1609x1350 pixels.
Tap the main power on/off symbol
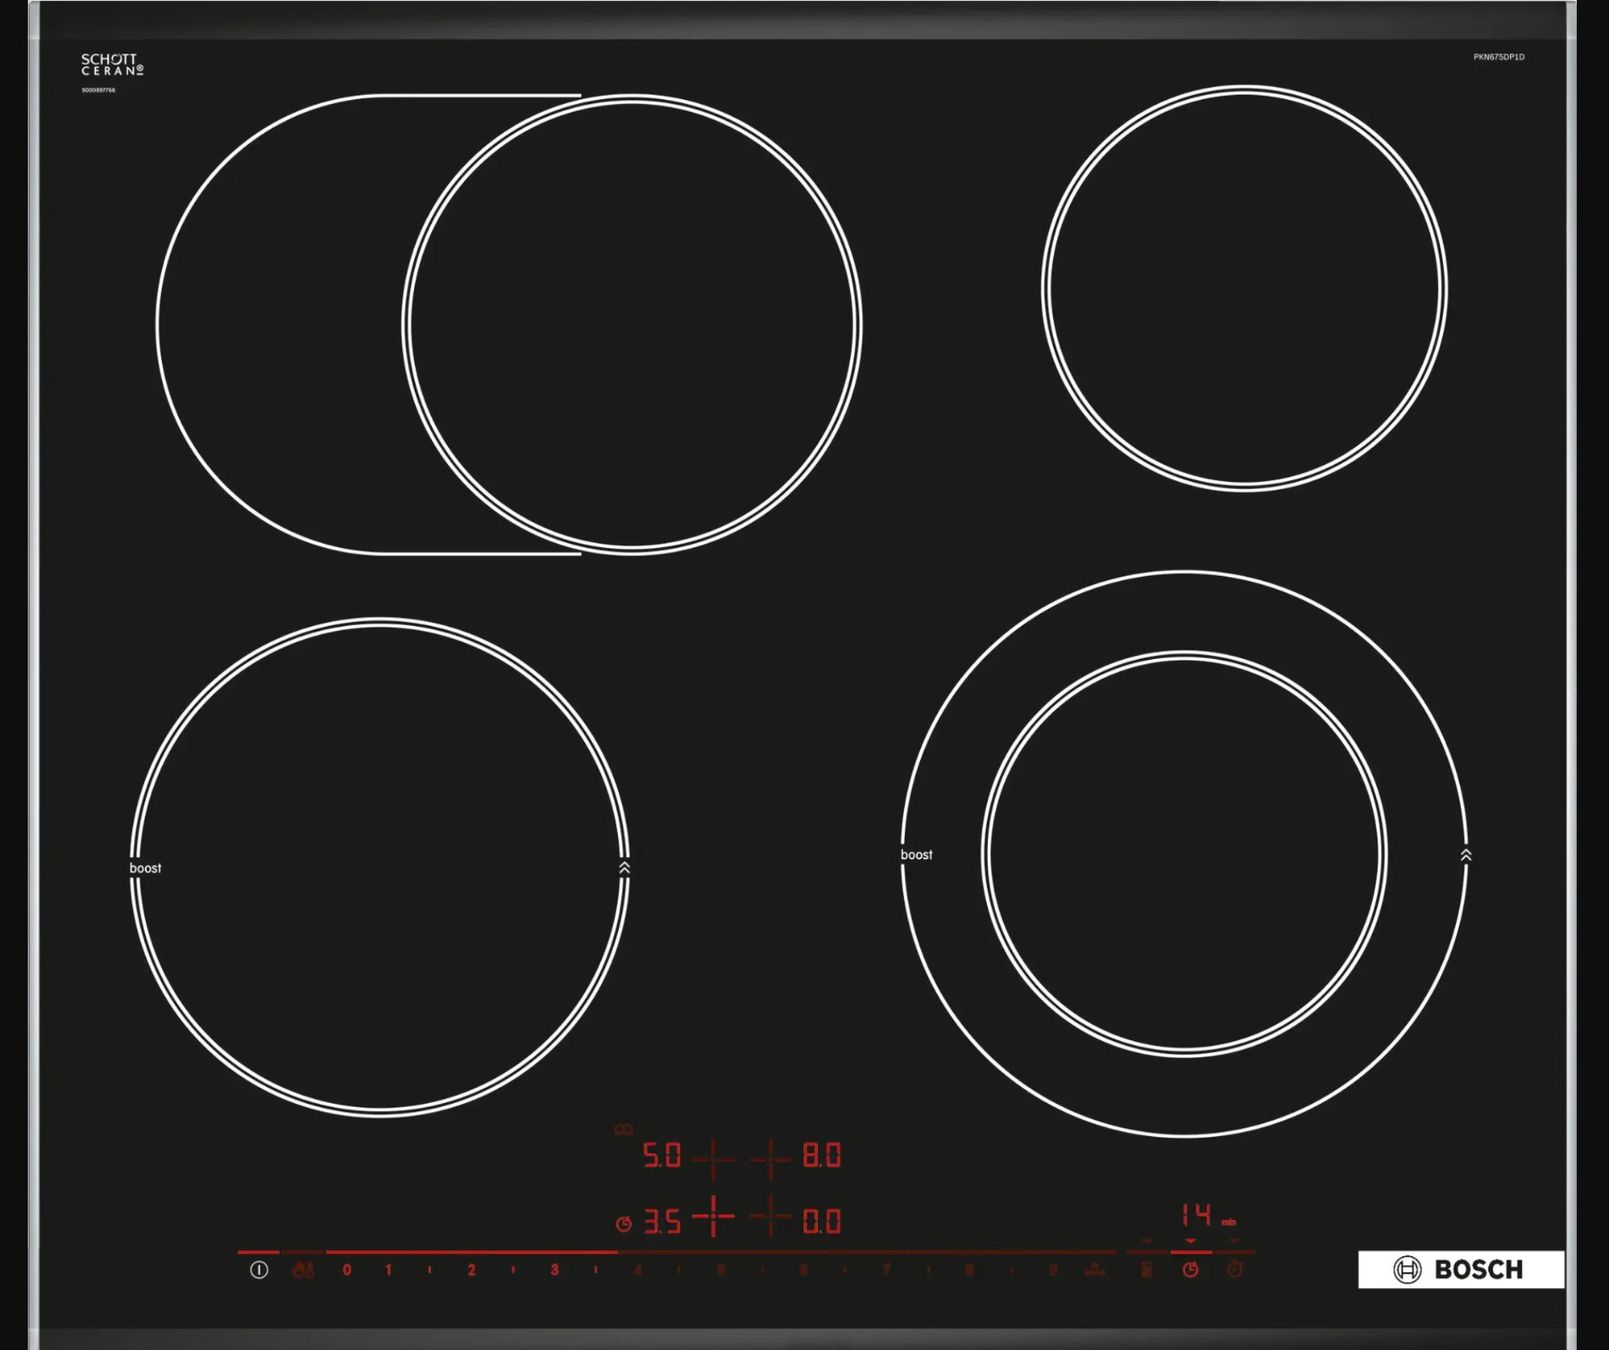[259, 1270]
